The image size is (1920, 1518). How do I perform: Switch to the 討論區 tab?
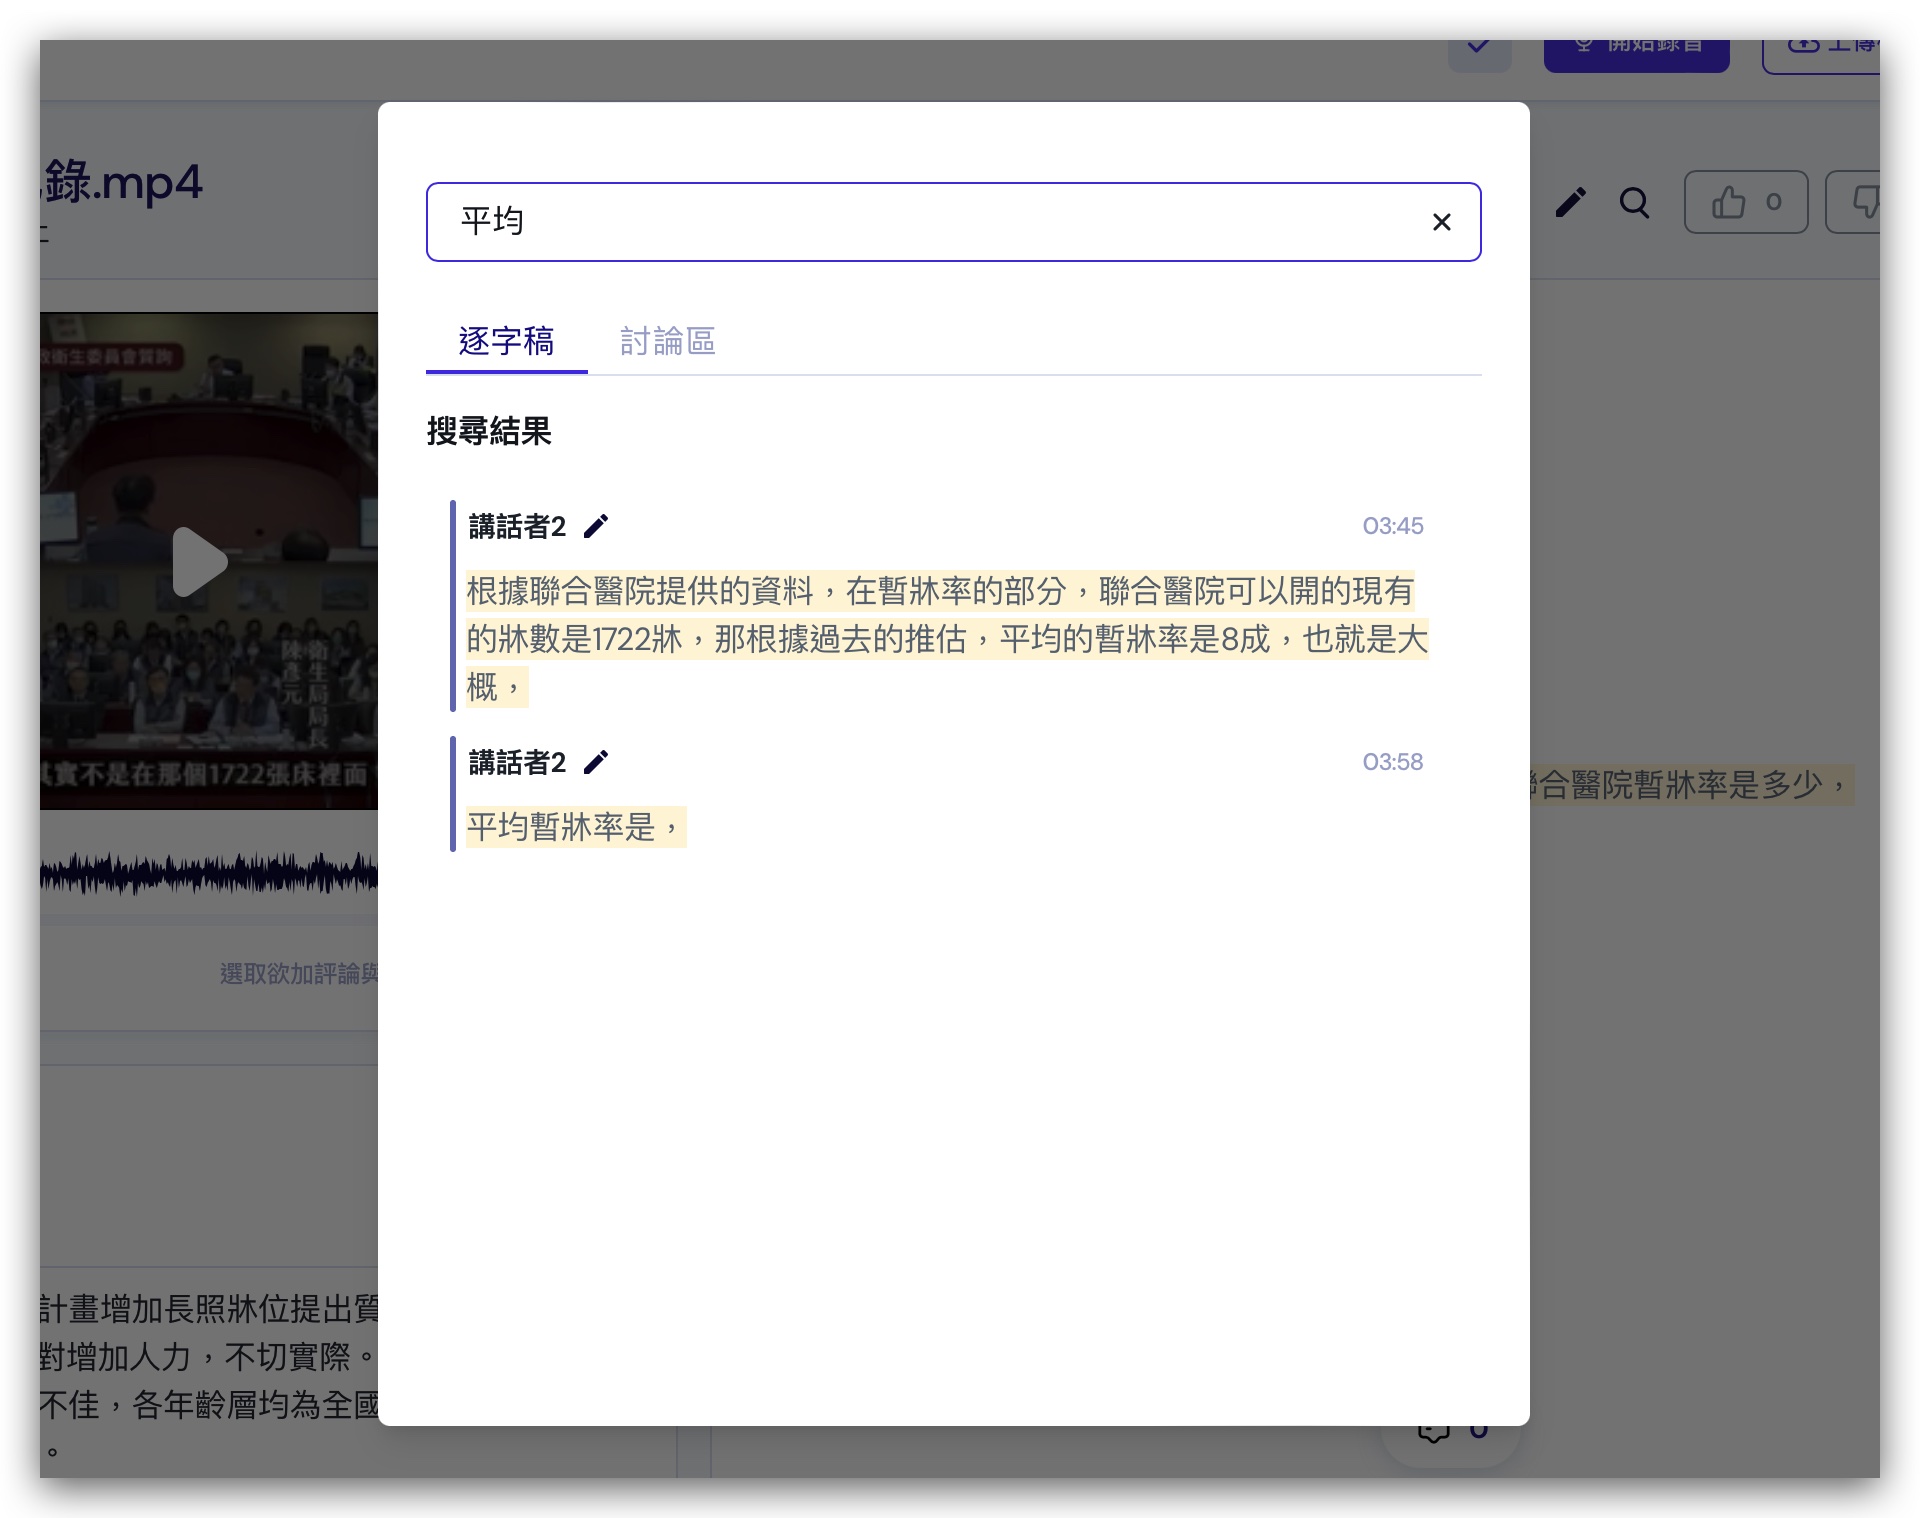tap(667, 342)
